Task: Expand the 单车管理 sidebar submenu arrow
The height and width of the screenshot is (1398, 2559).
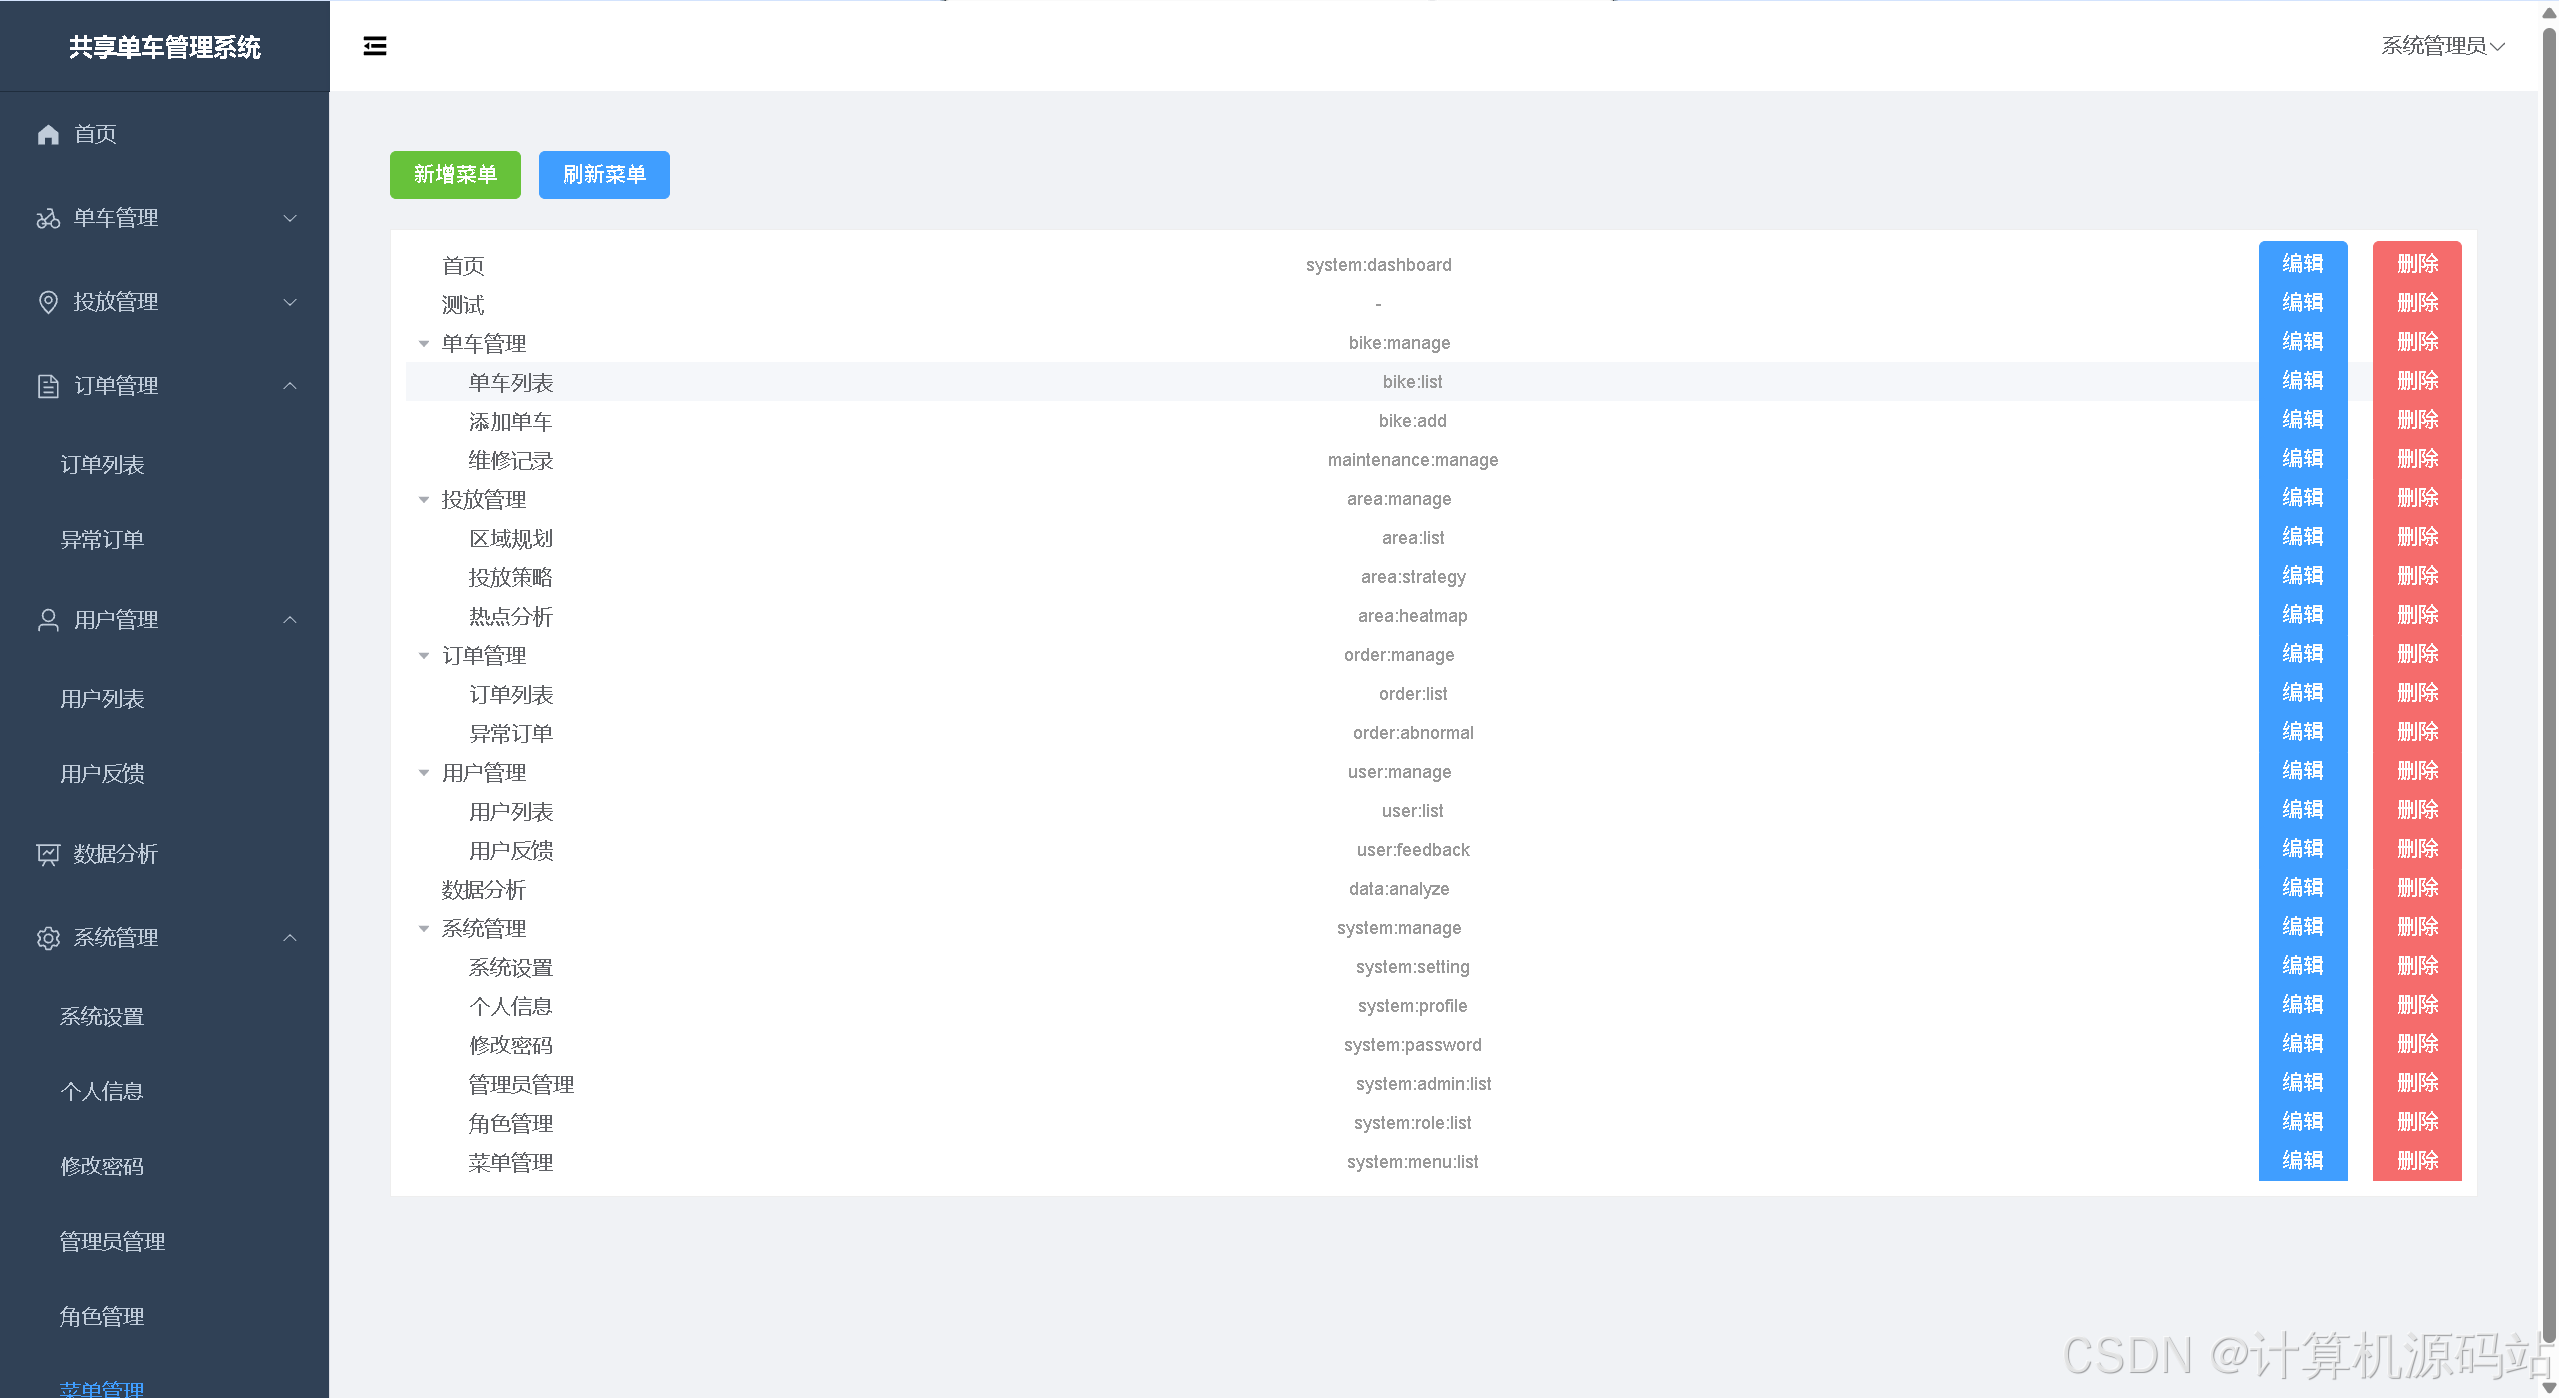Action: 290,218
